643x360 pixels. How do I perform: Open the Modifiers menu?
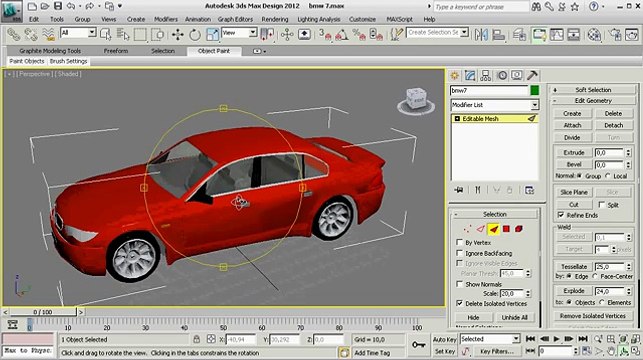pyautogui.click(x=166, y=19)
